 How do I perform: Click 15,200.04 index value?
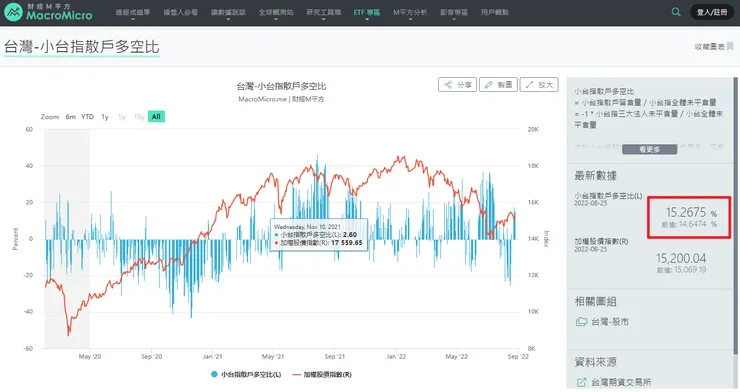pyautogui.click(x=681, y=258)
